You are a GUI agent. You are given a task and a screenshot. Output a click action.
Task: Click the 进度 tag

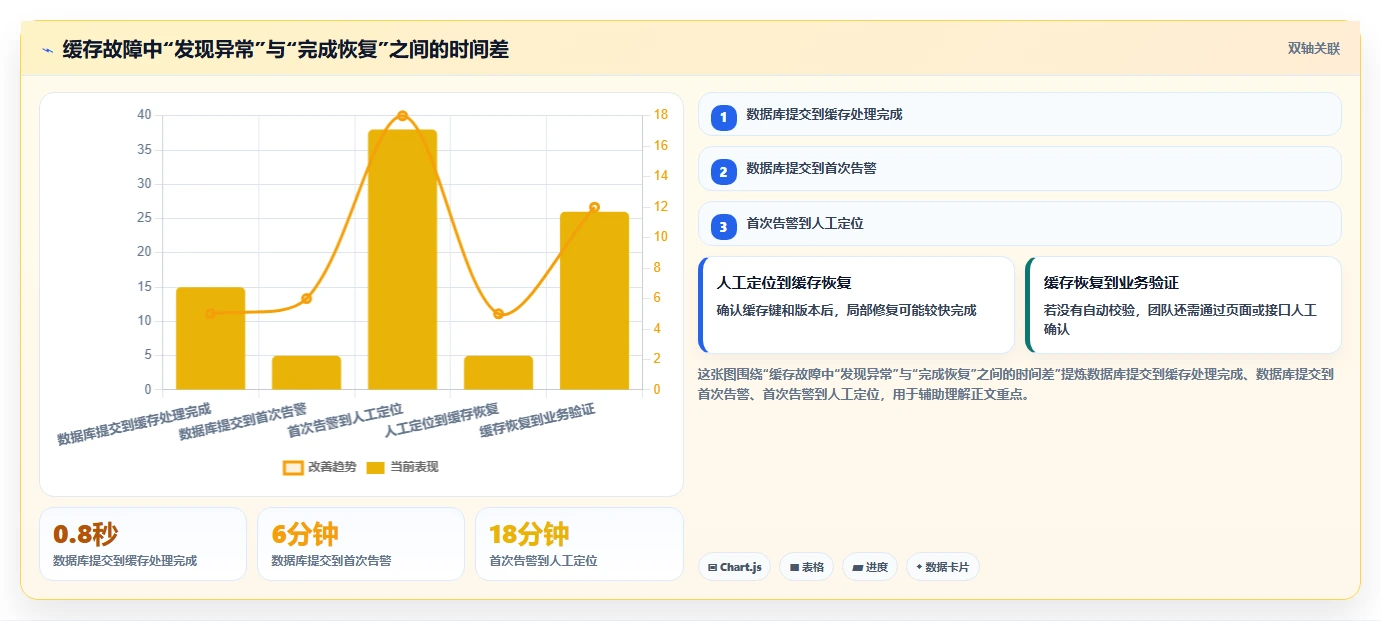coord(870,567)
